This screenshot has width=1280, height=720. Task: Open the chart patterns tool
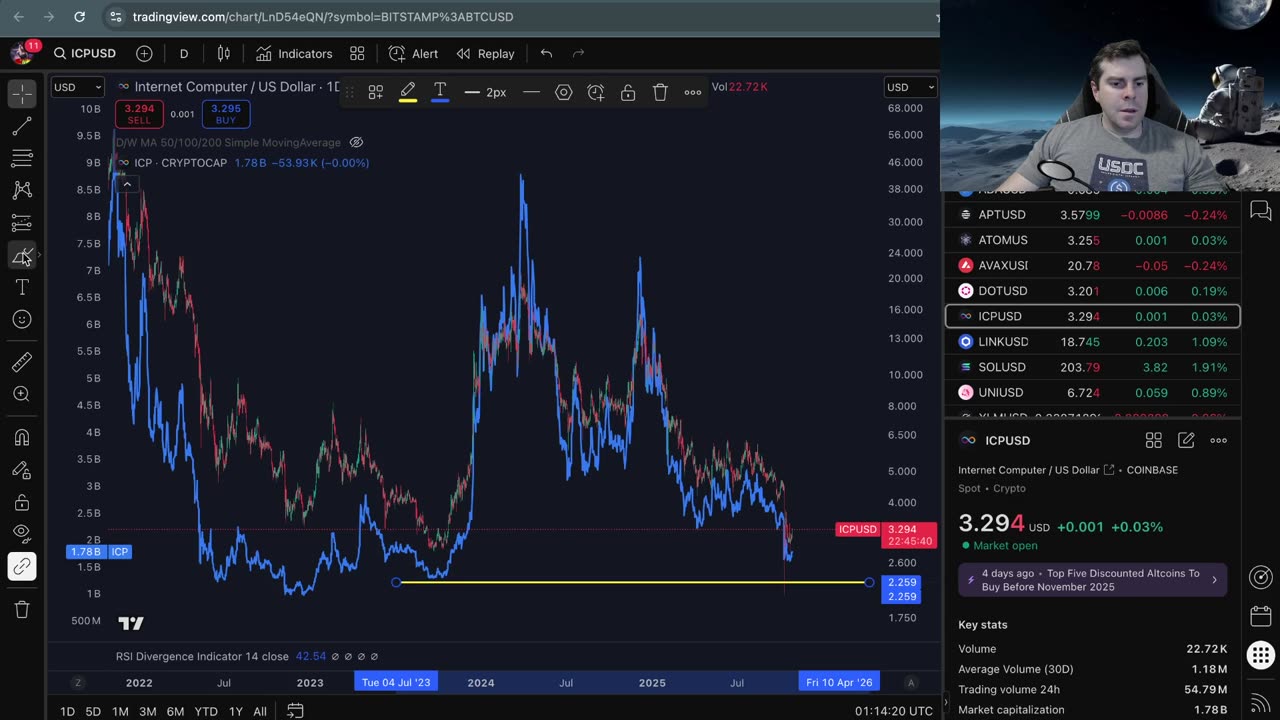tap(22, 190)
